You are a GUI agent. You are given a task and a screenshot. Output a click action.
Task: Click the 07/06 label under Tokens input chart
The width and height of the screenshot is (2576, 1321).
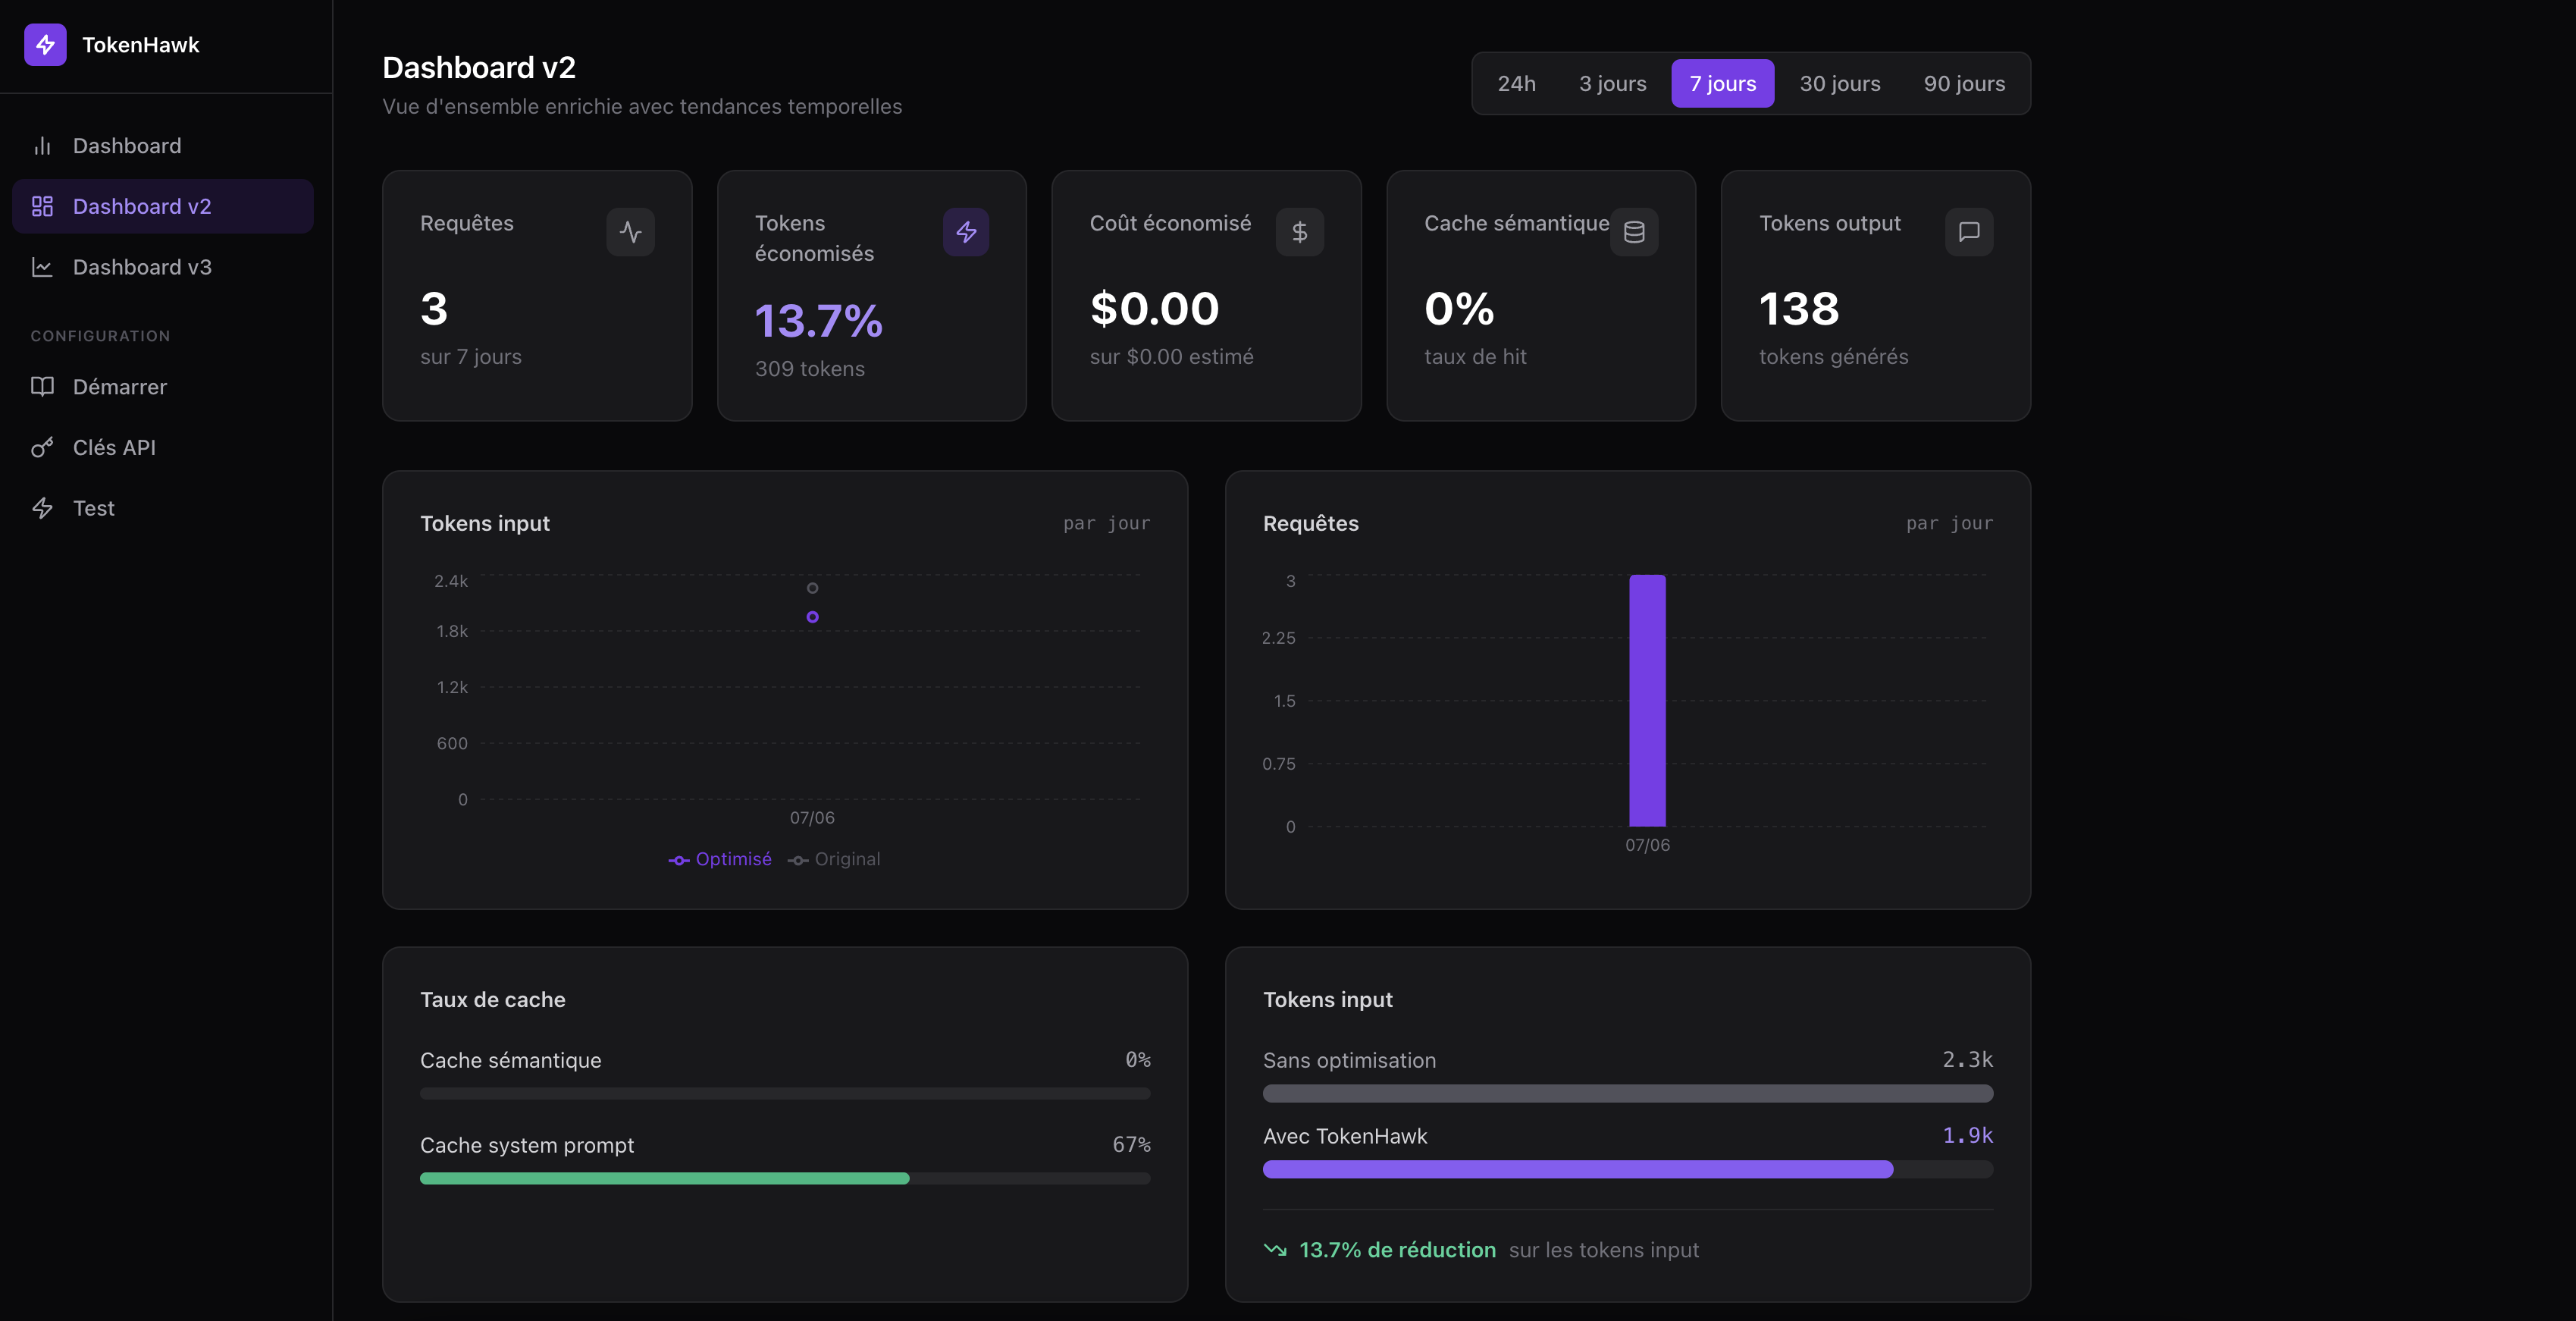click(x=812, y=818)
